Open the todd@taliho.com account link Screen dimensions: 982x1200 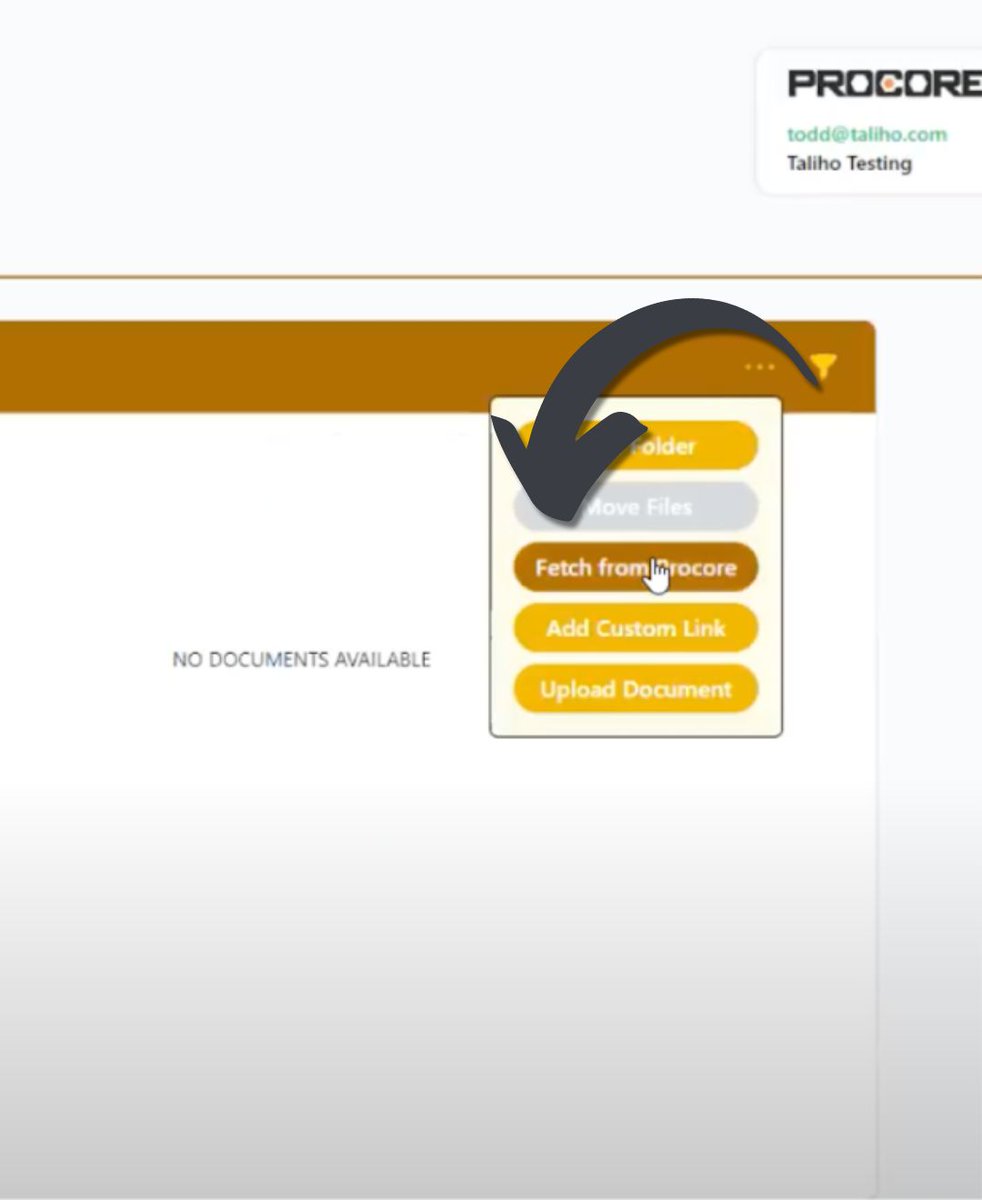click(866, 134)
